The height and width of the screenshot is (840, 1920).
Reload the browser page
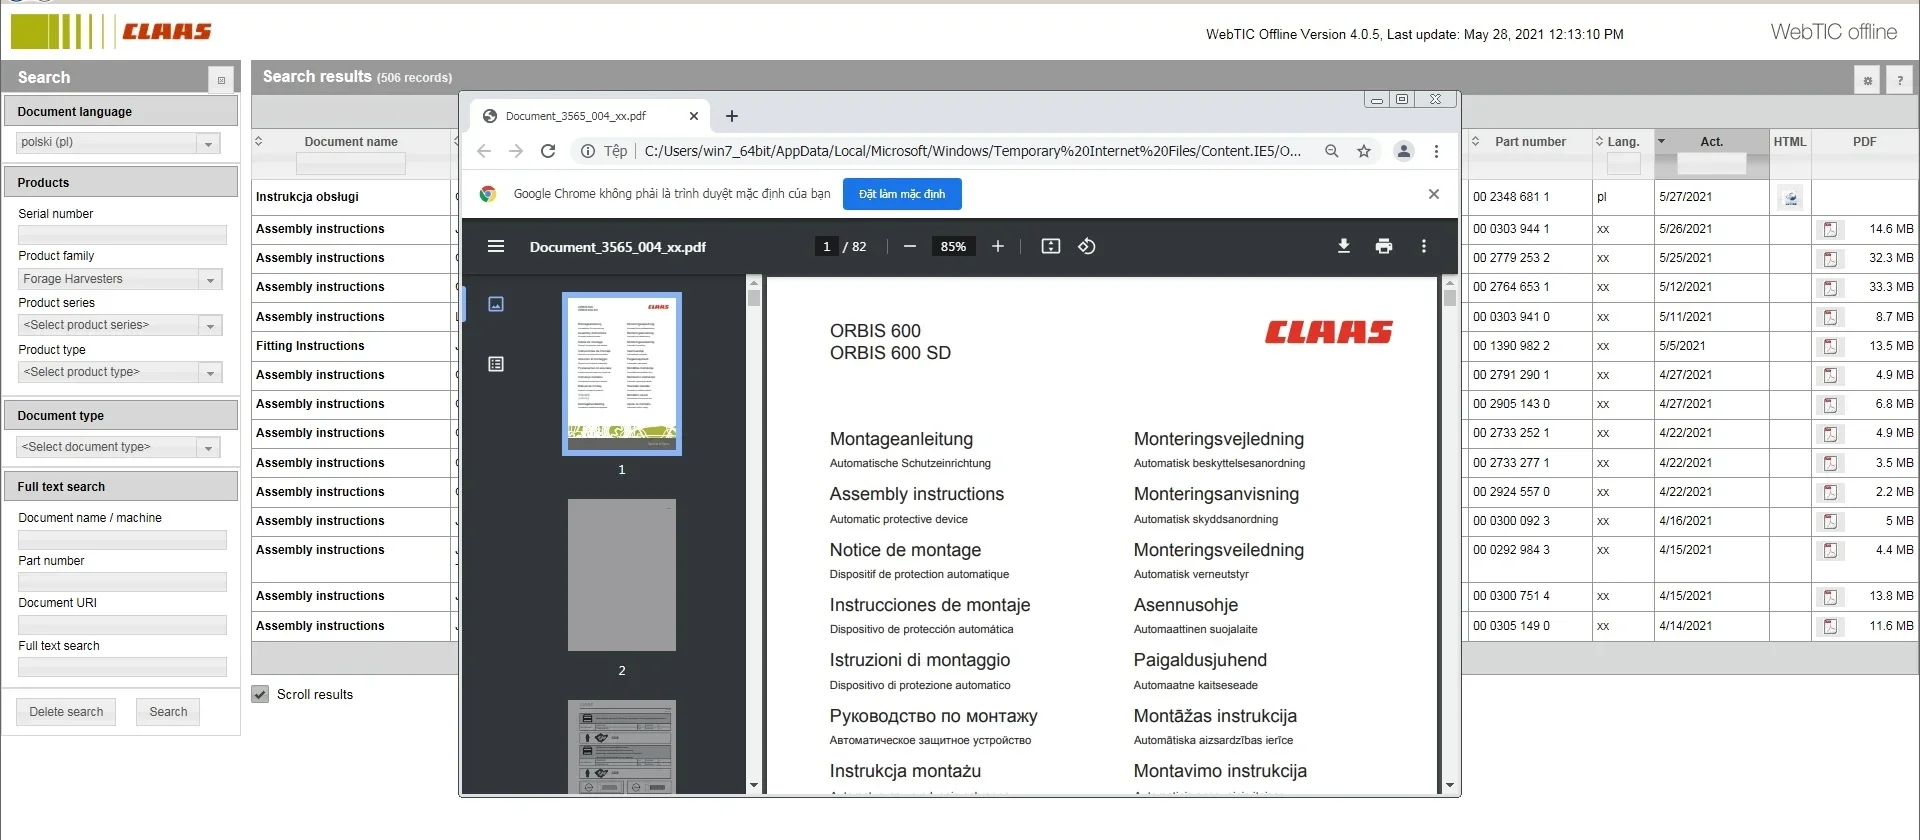[548, 151]
